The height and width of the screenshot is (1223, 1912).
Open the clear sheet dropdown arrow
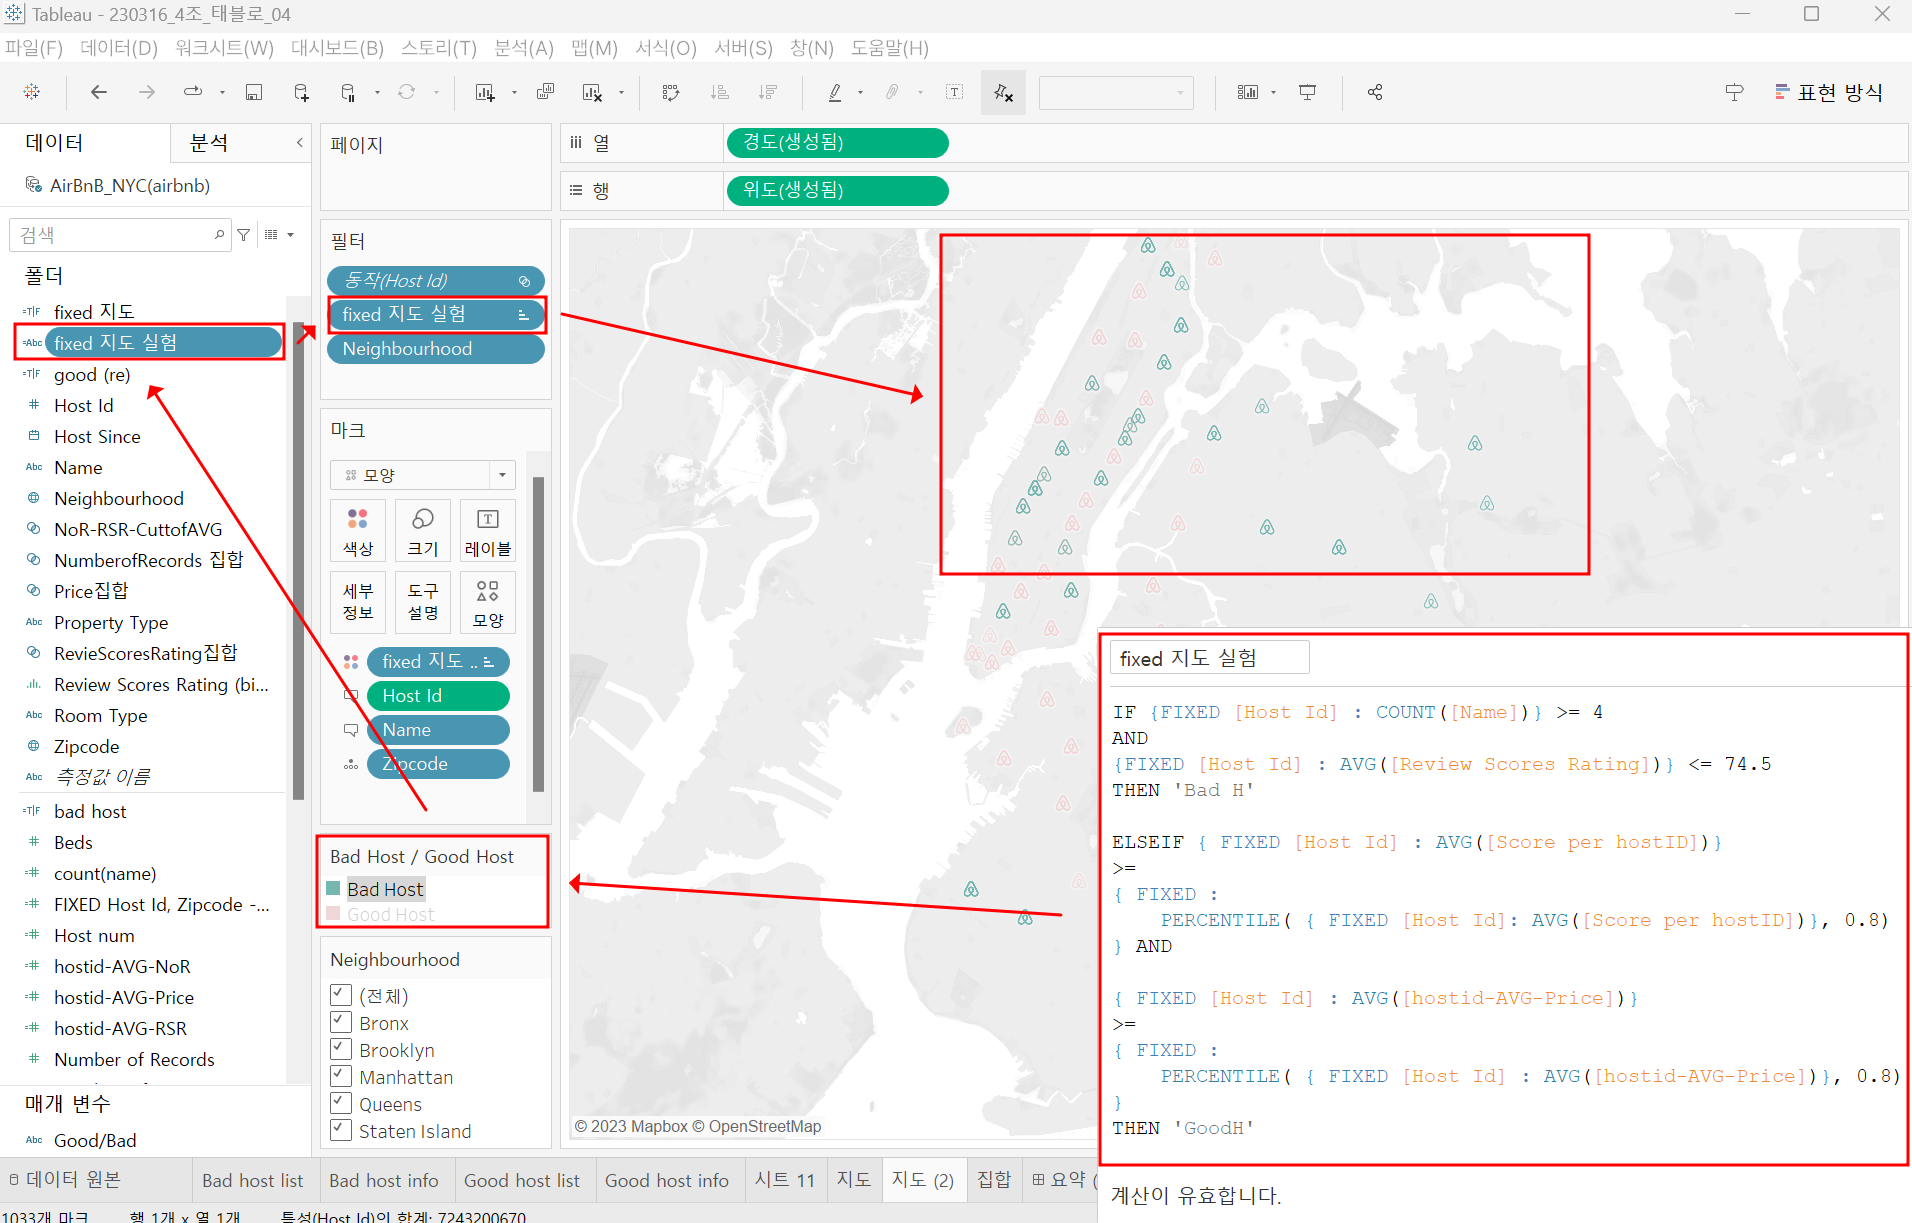tap(621, 93)
